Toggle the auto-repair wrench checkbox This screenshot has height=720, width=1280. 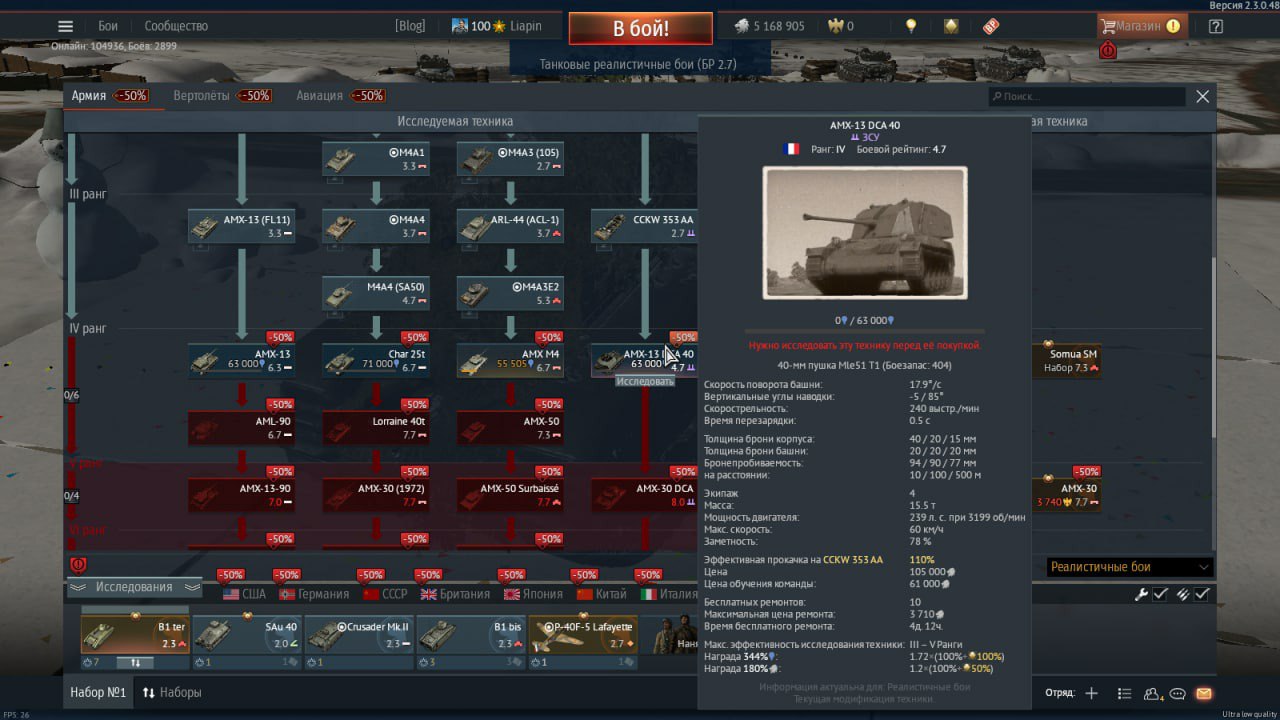coord(1161,594)
